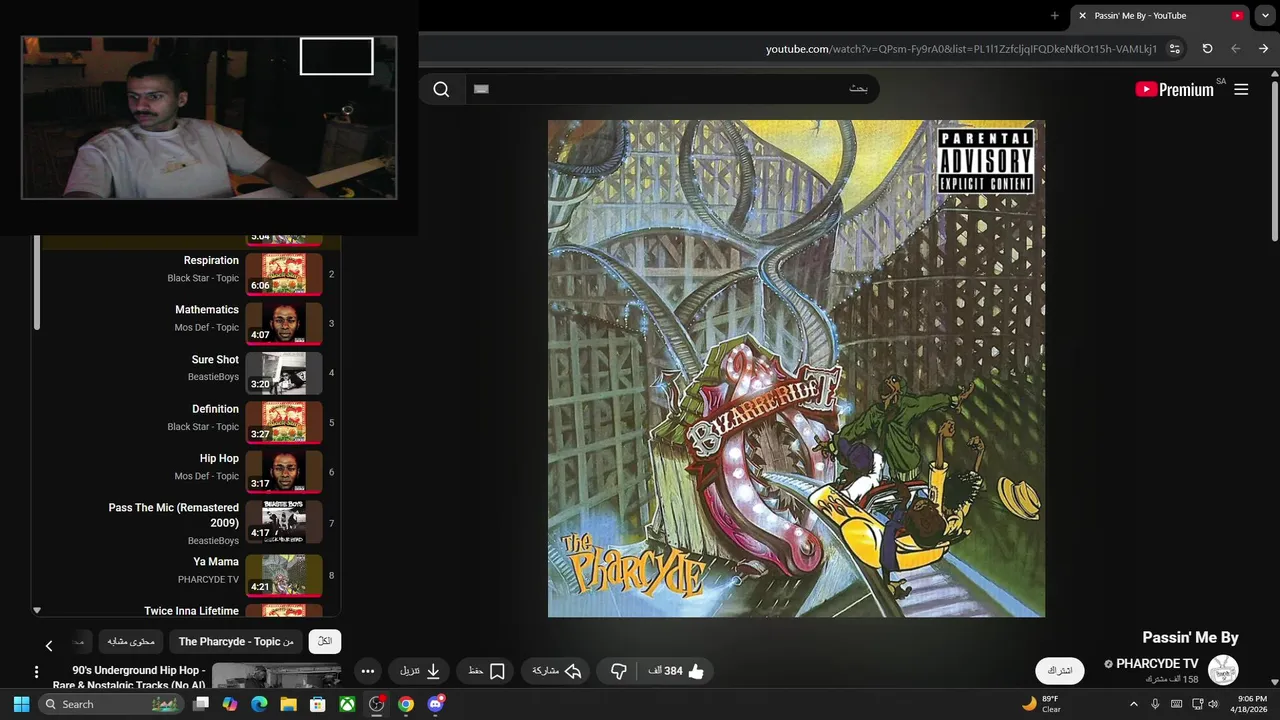The width and height of the screenshot is (1280, 720).
Task: Open options menu for 90's Underground Hip Hop
Action: pyautogui.click(x=36, y=672)
